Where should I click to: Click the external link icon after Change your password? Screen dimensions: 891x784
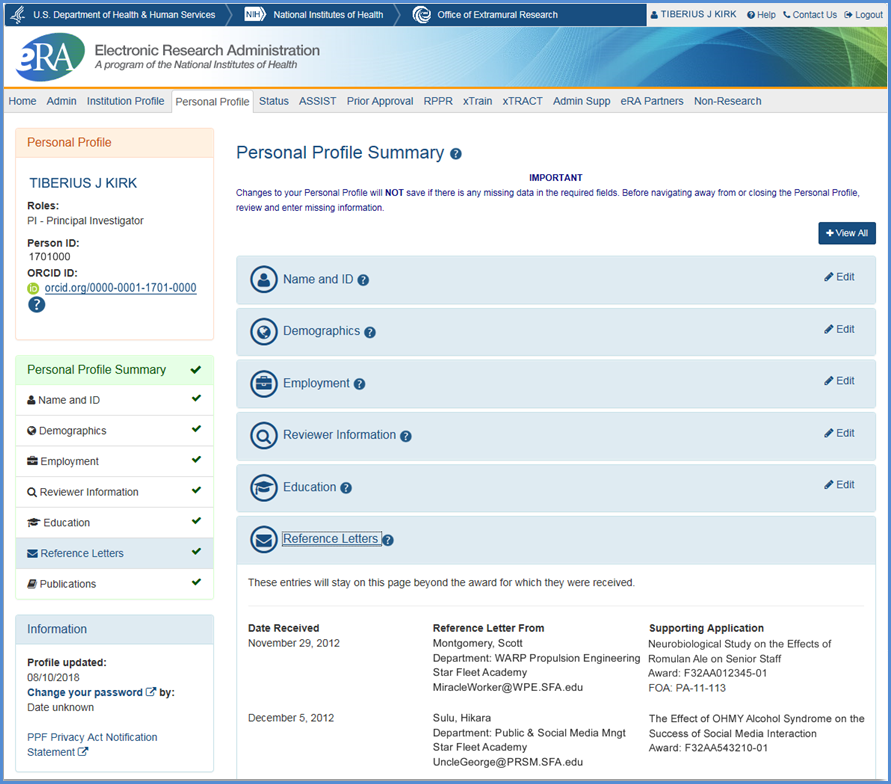point(151,692)
